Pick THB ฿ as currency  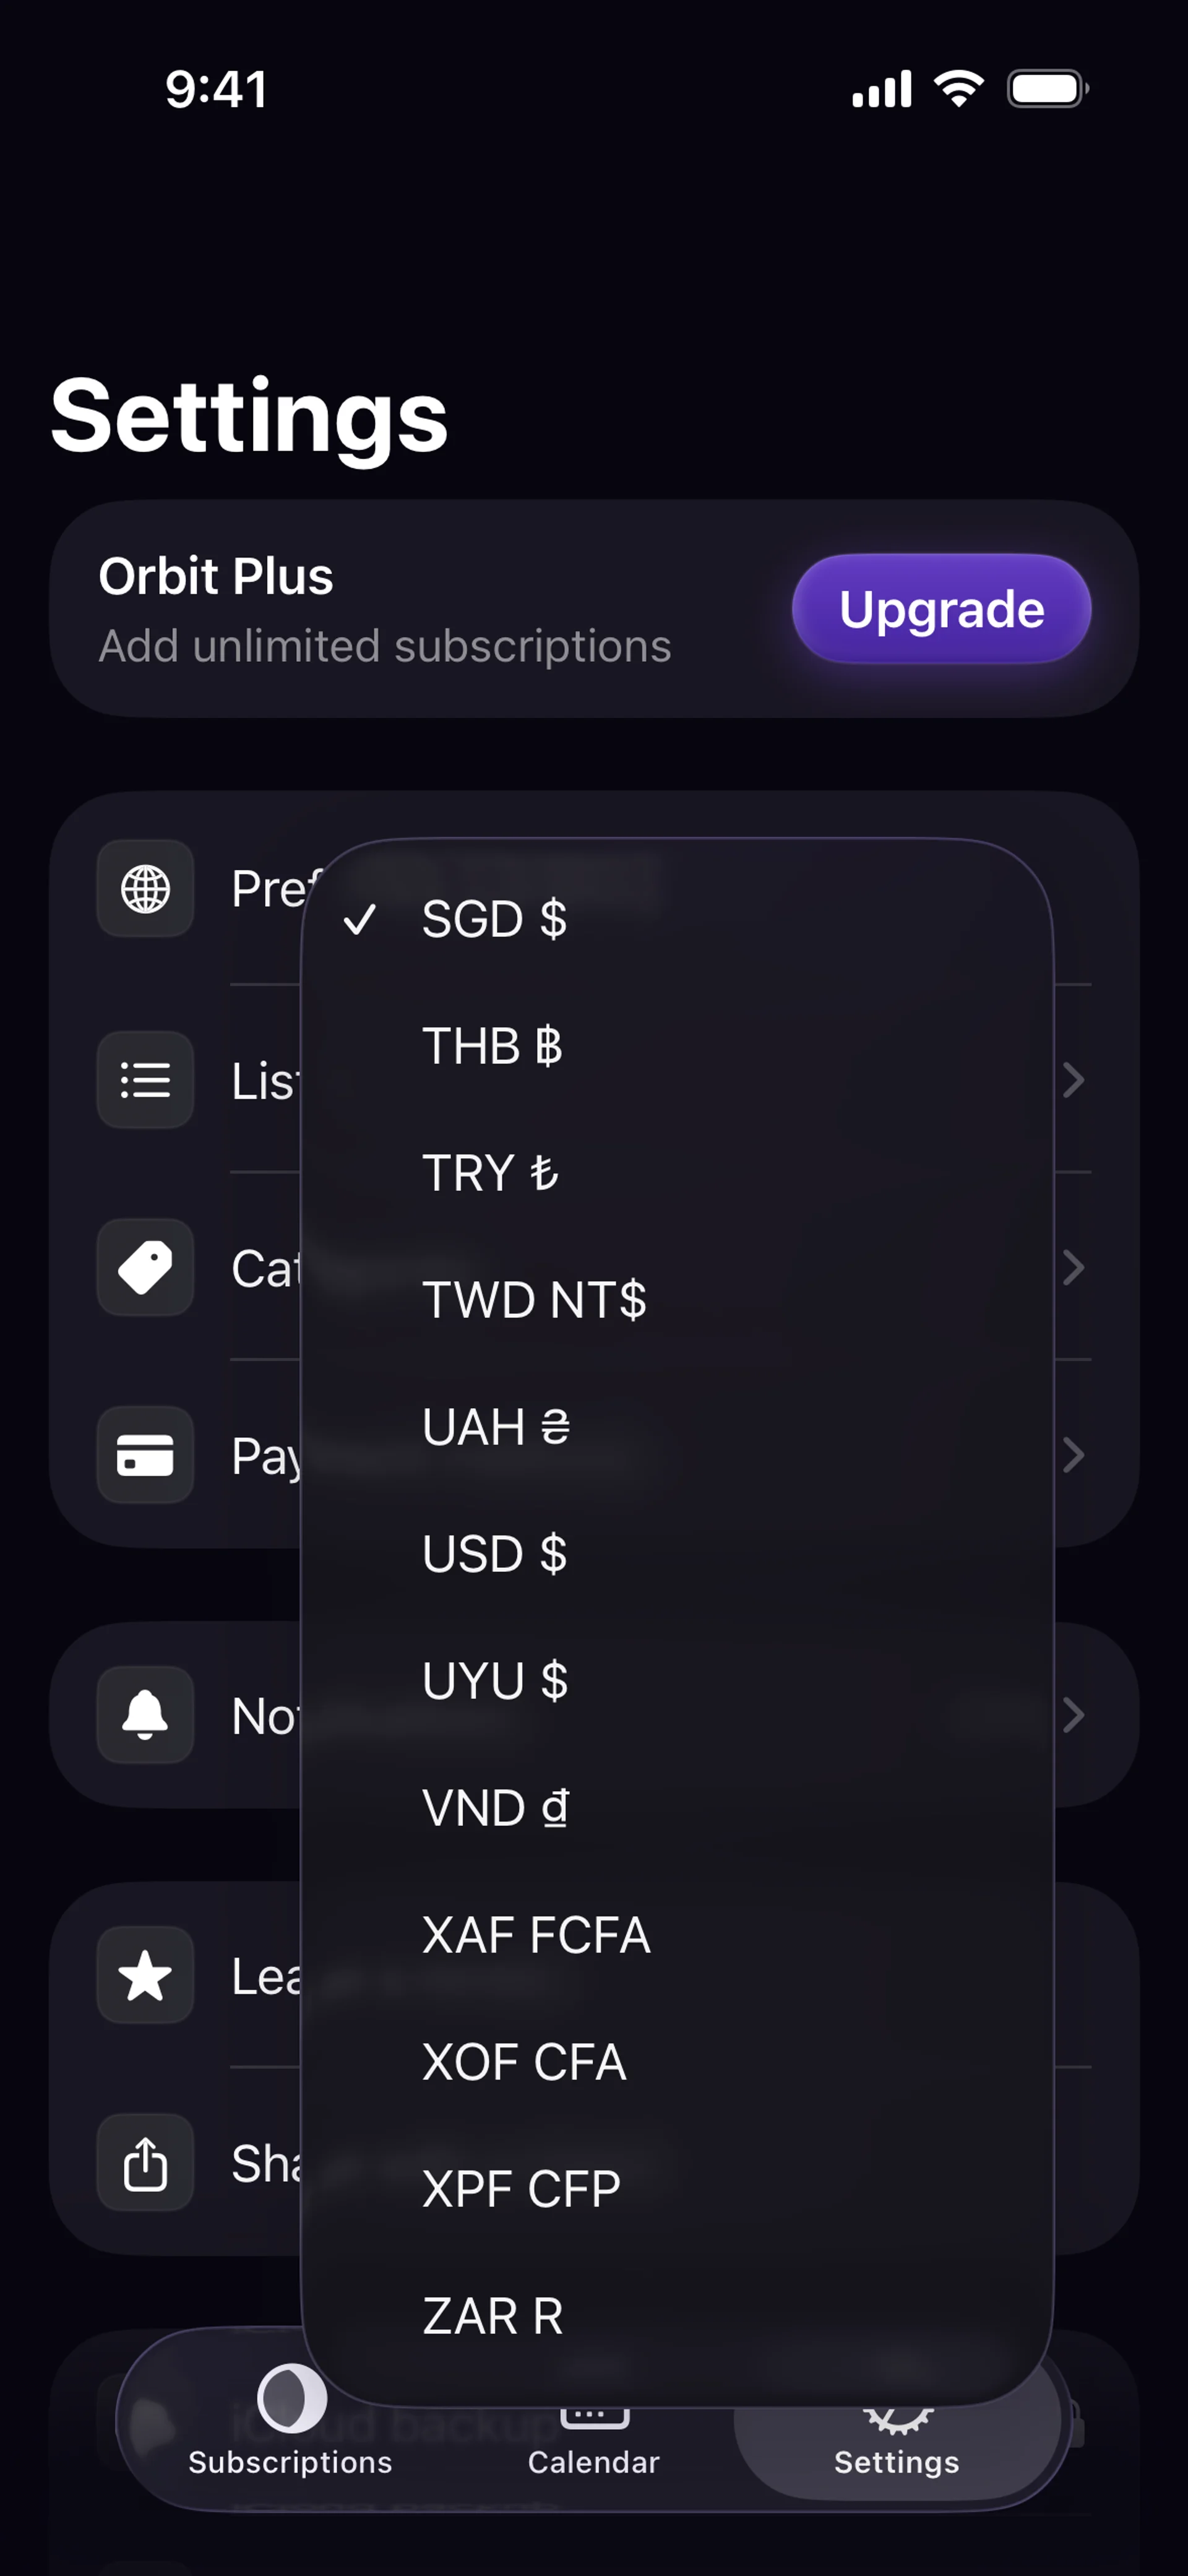[x=492, y=1046]
